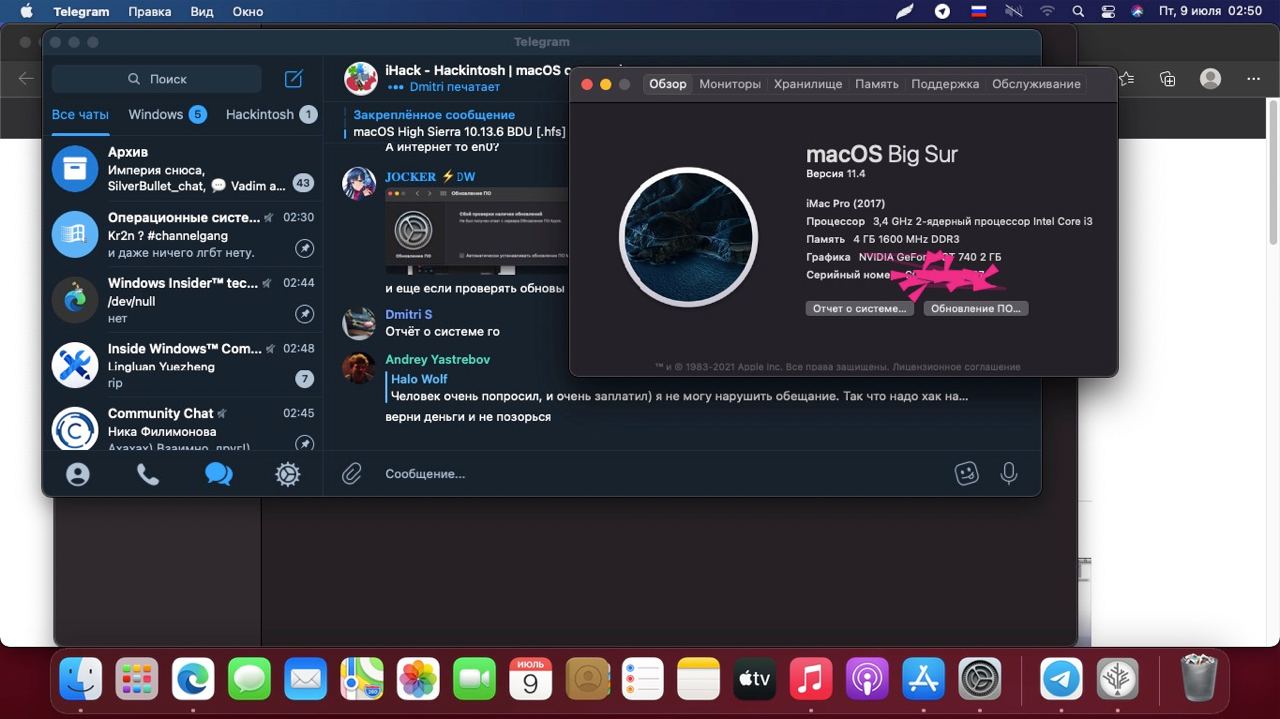Open Apple TV from the Dock
Screen dimensions: 1280x719
click(755, 679)
